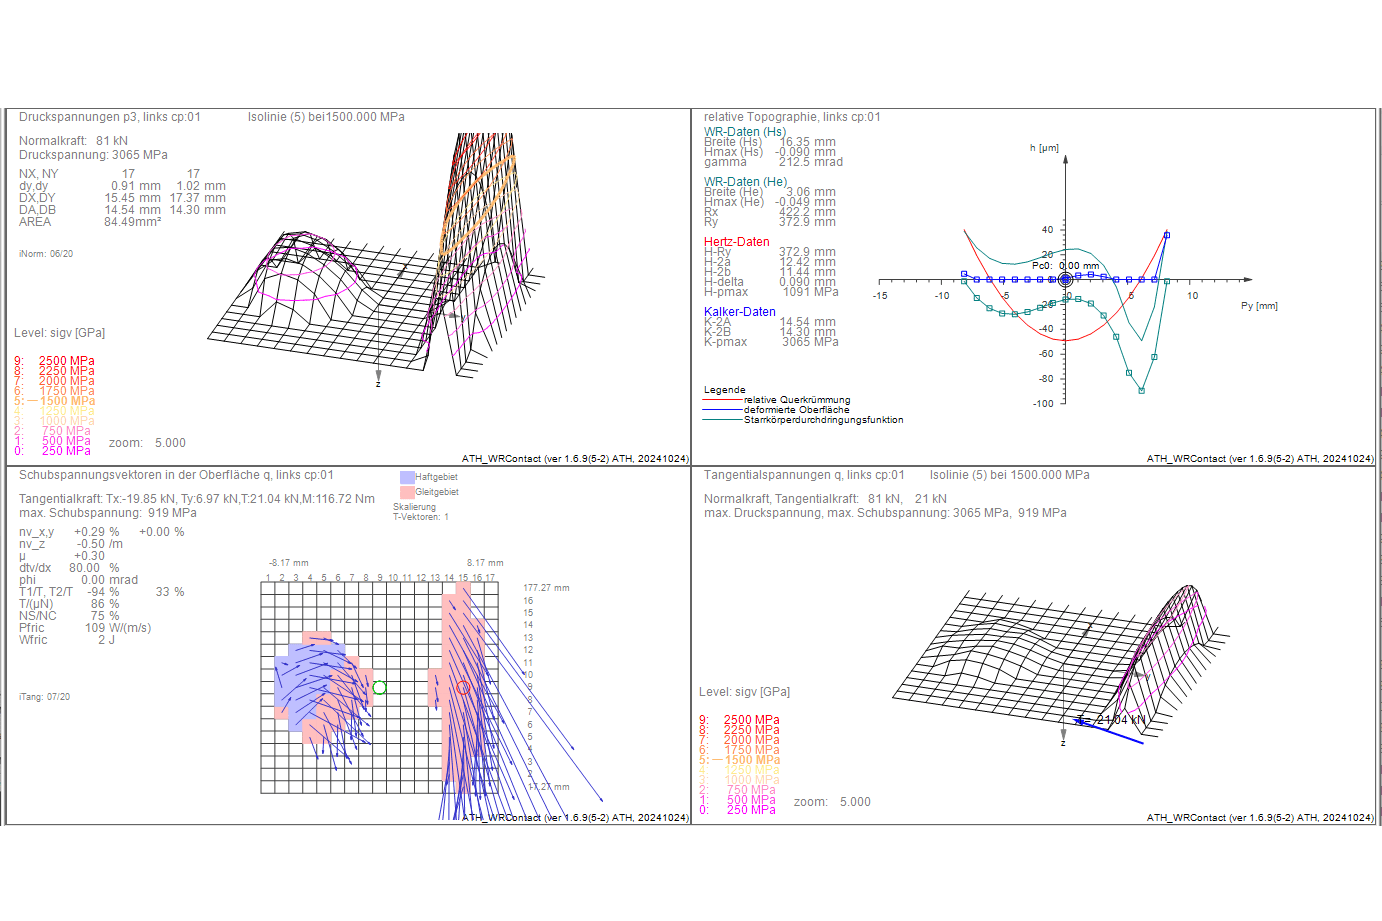The height and width of the screenshot is (921, 1382).
Task: Pick the deformierte Oberfläche legend entry
Action: [796, 410]
